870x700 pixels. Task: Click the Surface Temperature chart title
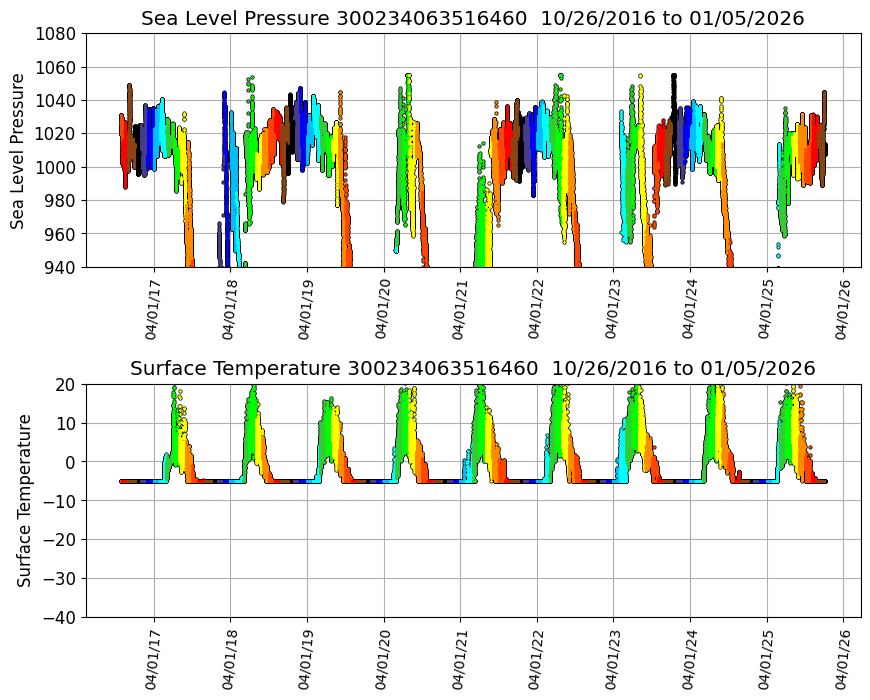472,369
